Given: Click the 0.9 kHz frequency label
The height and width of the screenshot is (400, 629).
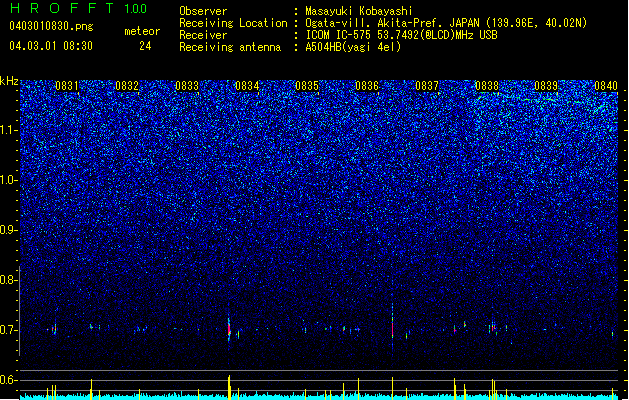Looking at the screenshot, I should (x=9, y=230).
